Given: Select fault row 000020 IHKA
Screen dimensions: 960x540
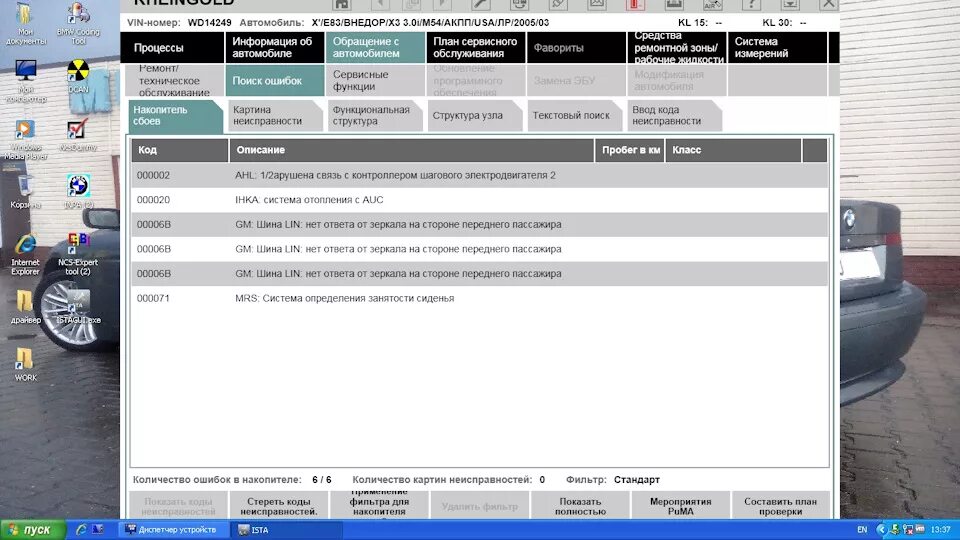Looking at the screenshot, I should tap(479, 200).
